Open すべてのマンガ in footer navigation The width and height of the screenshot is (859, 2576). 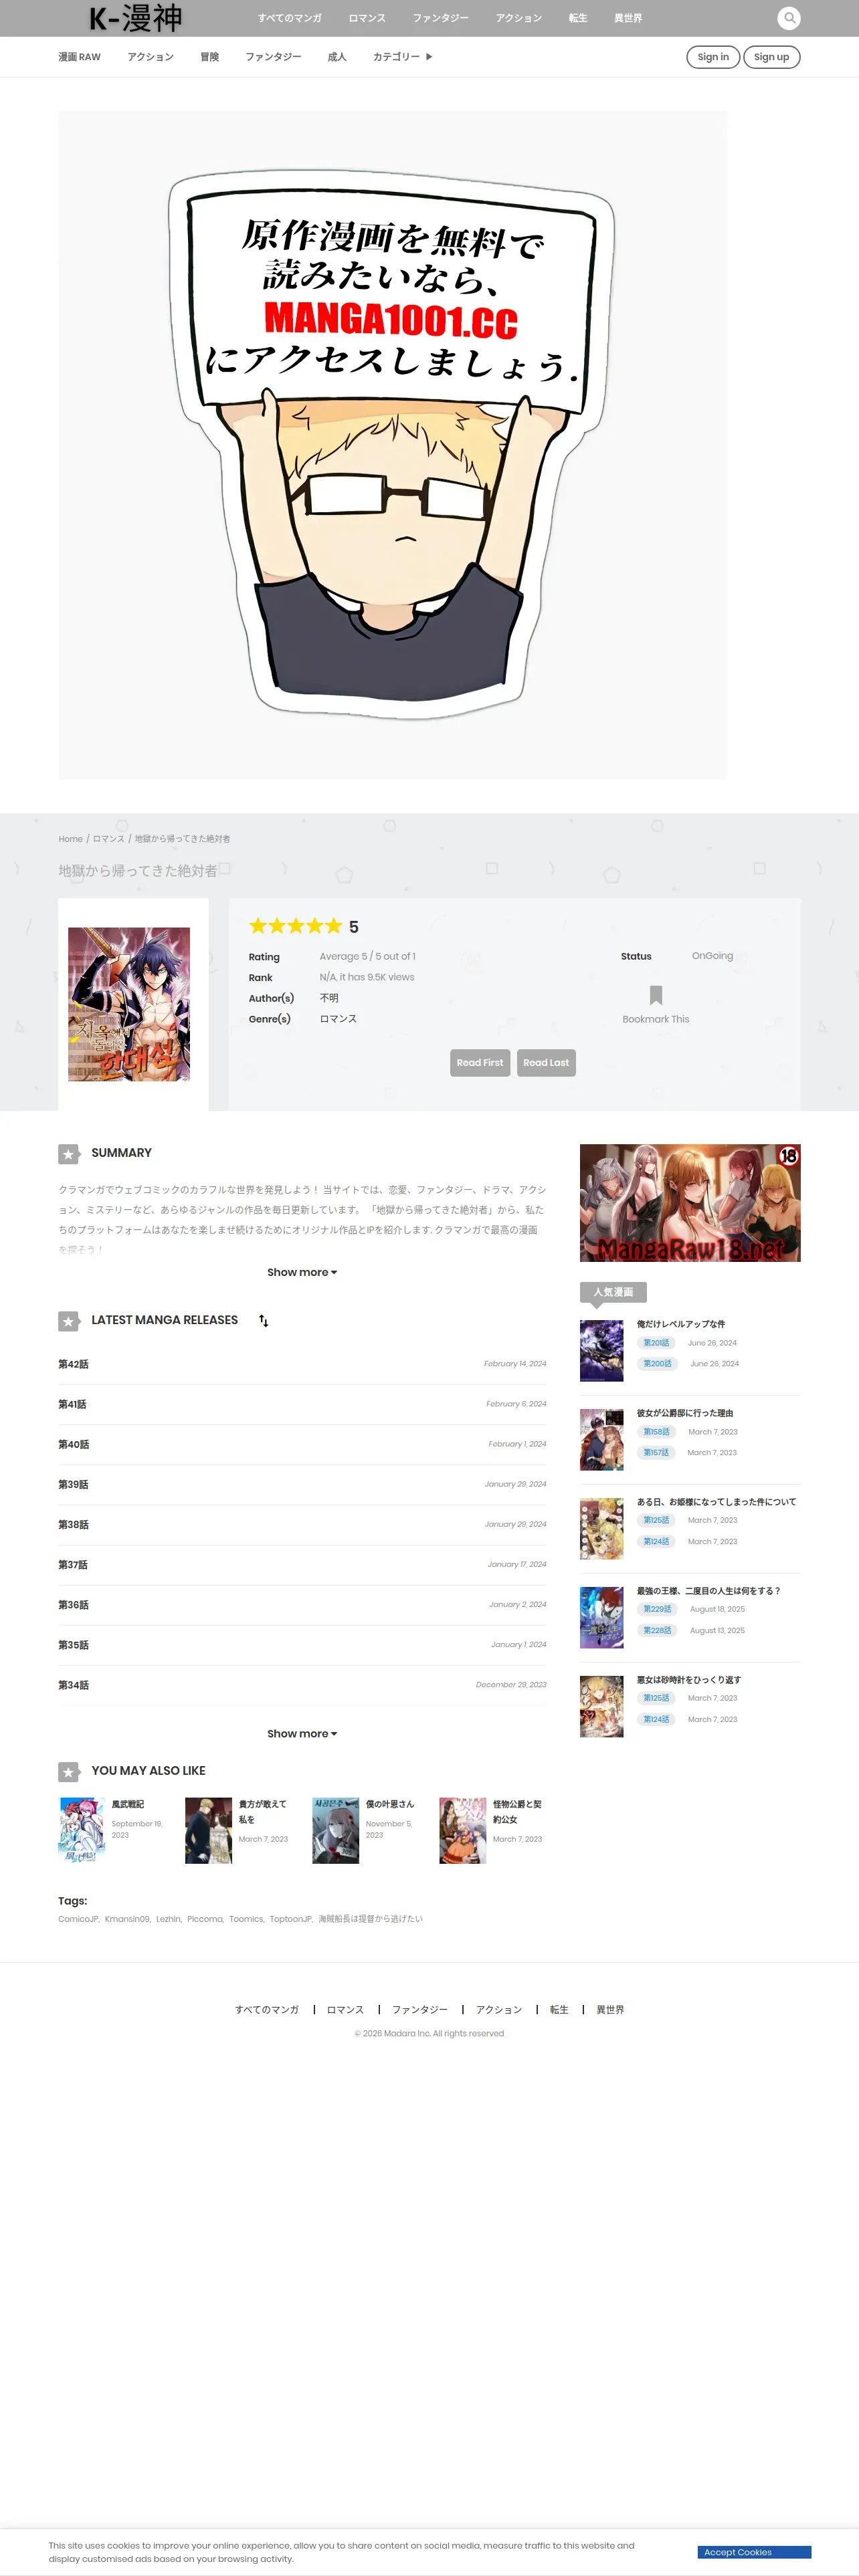tap(267, 2010)
